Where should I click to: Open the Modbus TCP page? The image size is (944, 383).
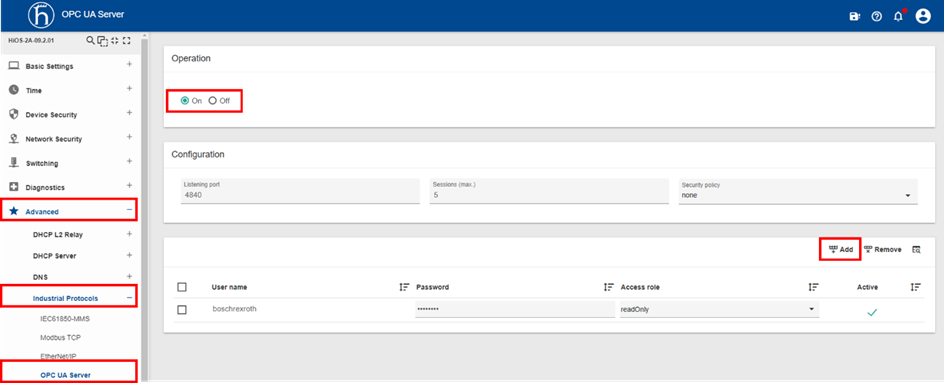[60, 337]
